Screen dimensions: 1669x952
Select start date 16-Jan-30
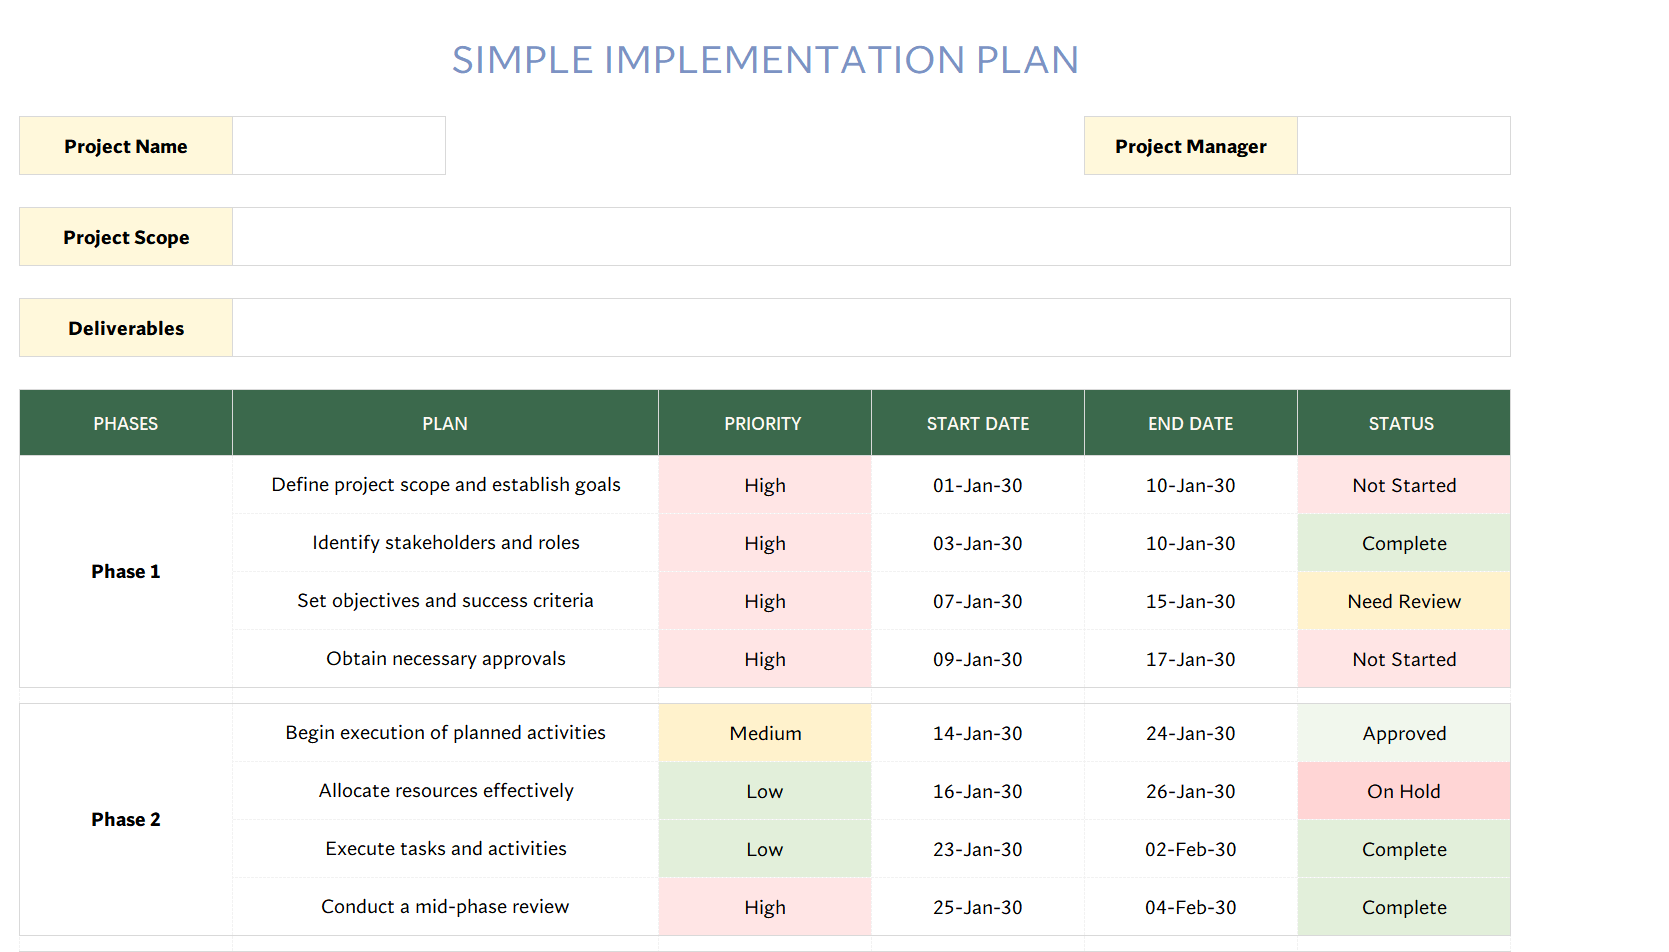coord(978,791)
